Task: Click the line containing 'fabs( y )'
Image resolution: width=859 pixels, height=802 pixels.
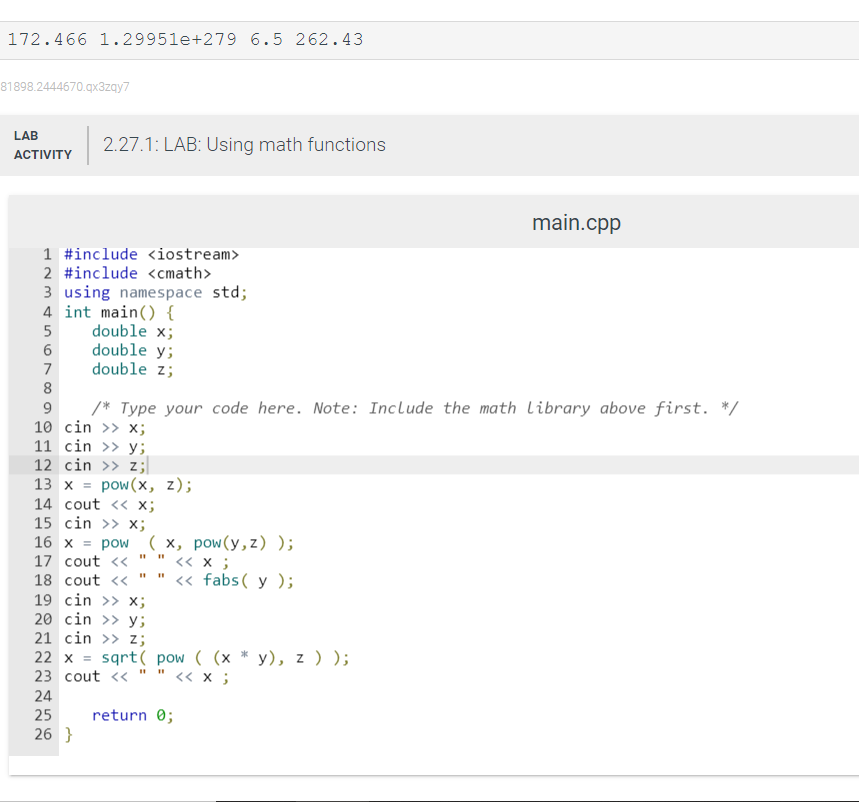Action: (x=179, y=581)
